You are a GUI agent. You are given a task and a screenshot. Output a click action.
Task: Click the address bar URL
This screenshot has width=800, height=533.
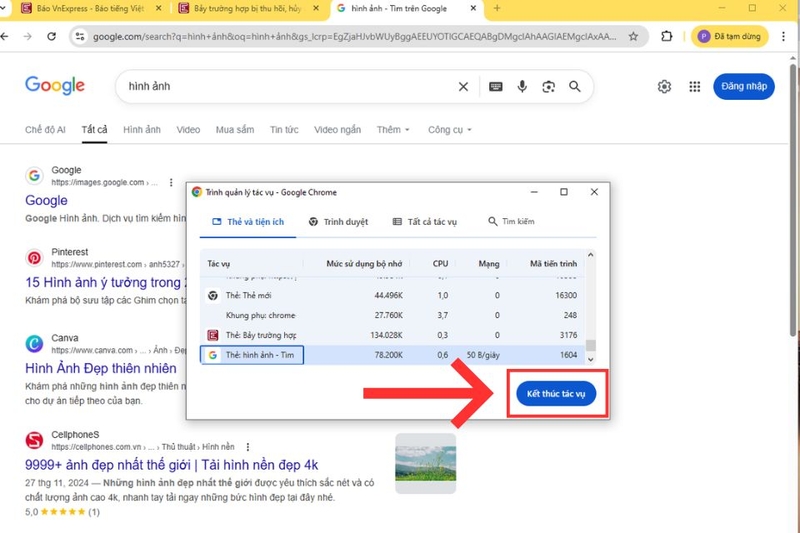pos(355,36)
